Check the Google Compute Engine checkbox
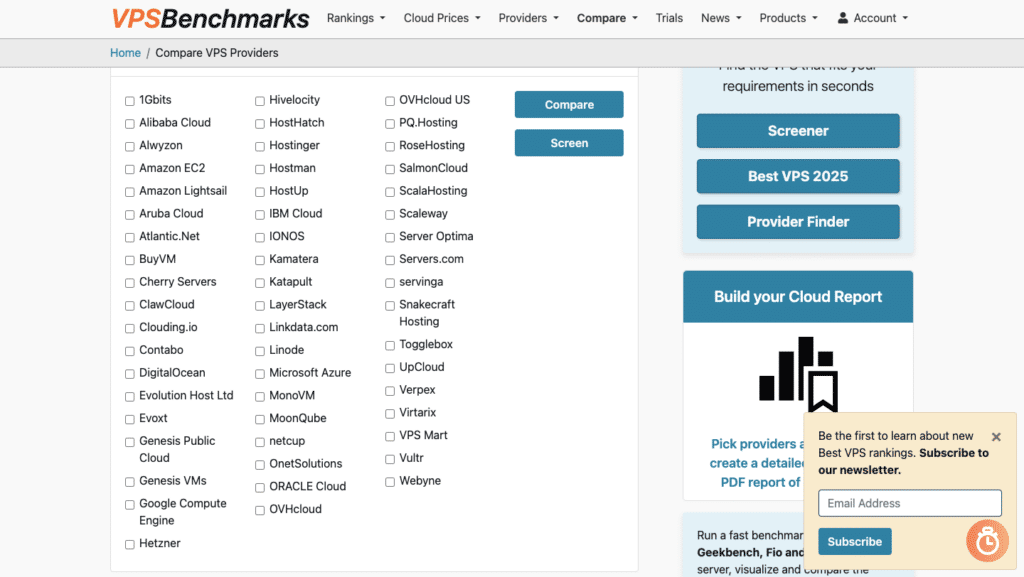Screen dimensions: 1024x577 coord(130,505)
